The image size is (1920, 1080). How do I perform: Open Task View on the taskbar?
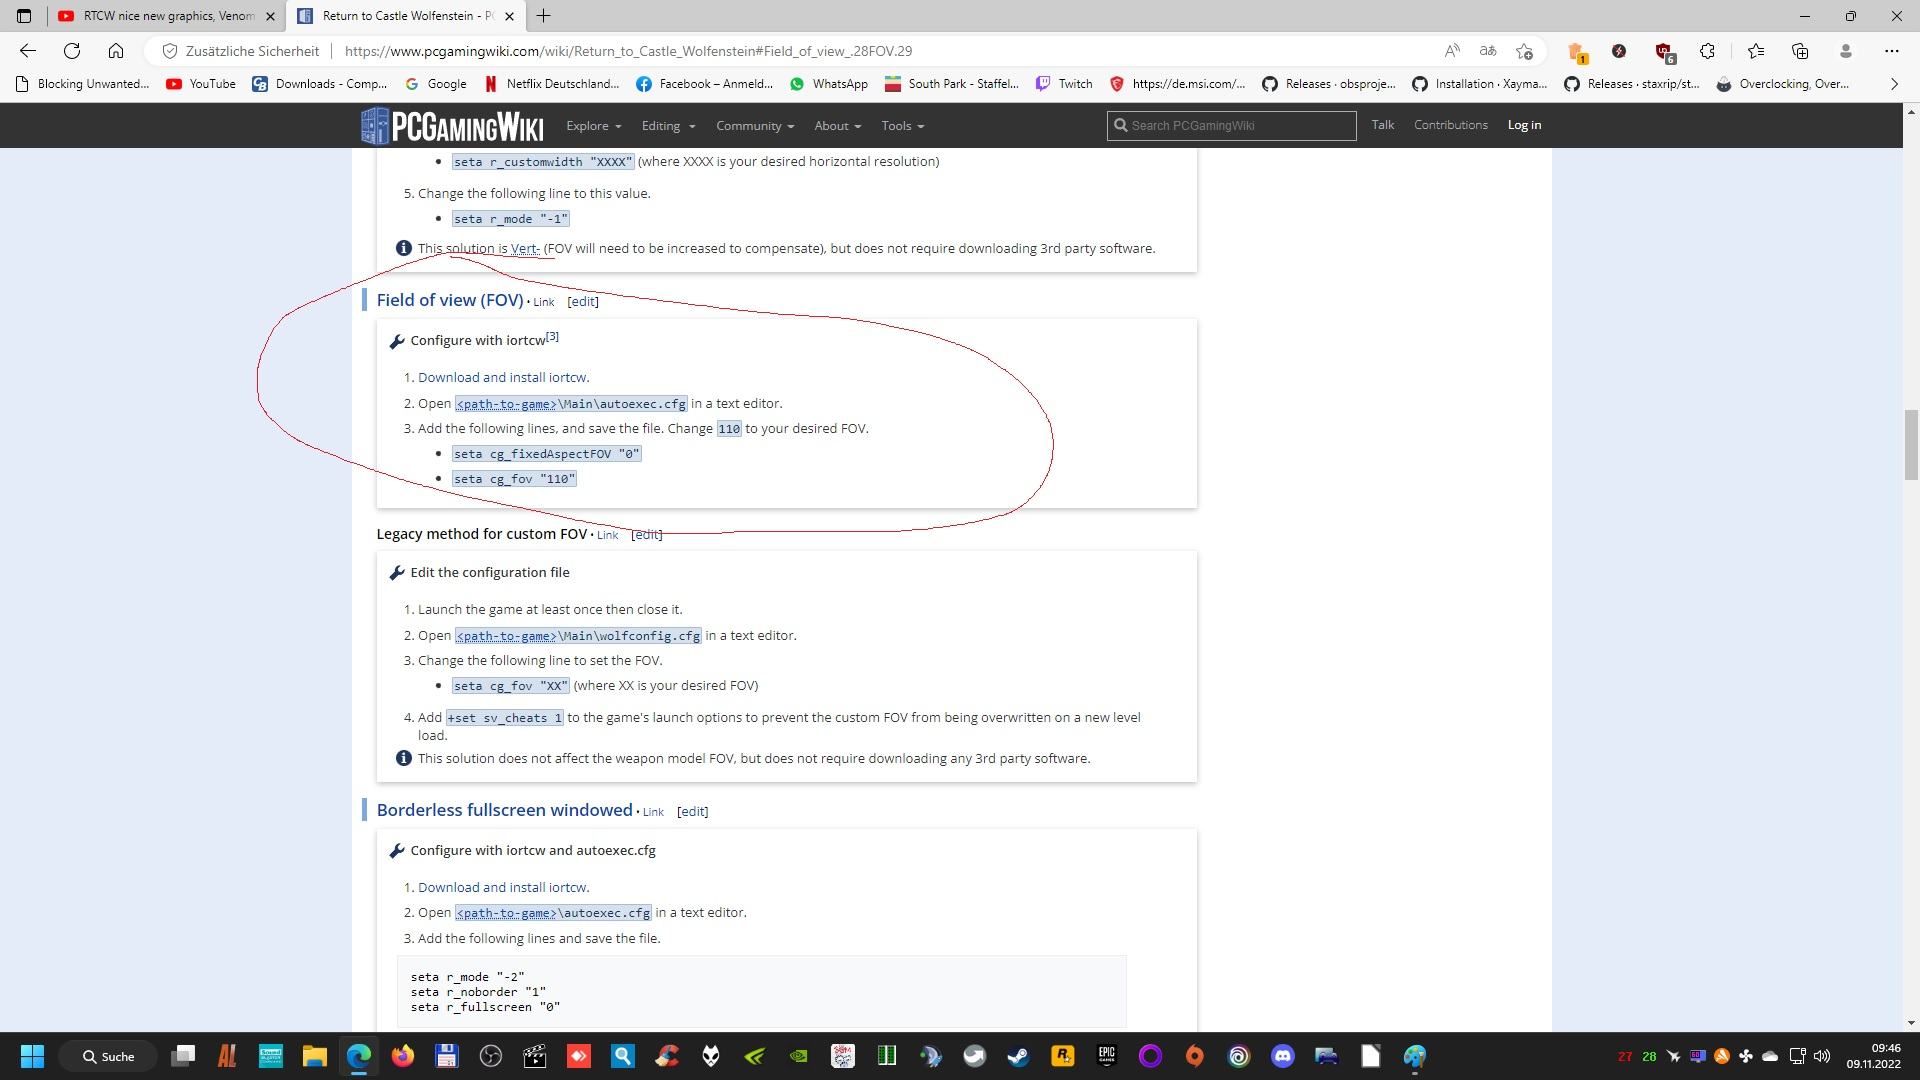pos(183,1056)
